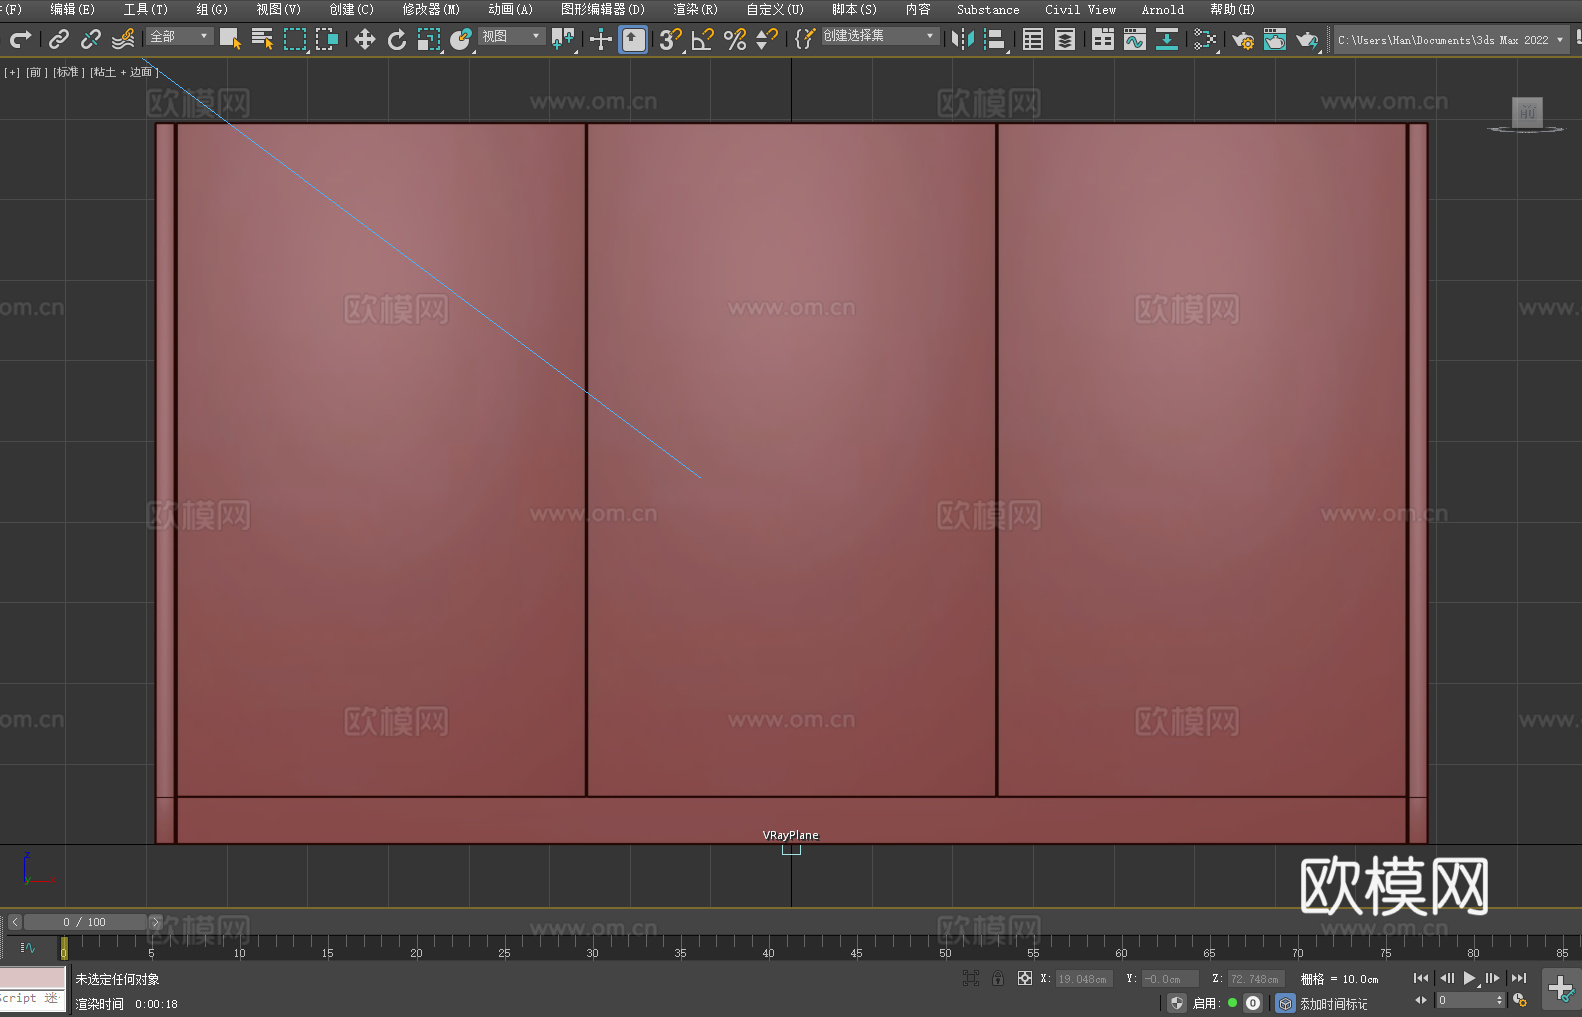This screenshot has height=1017, width=1582.
Task: Play the animation
Action: [x=1470, y=978]
